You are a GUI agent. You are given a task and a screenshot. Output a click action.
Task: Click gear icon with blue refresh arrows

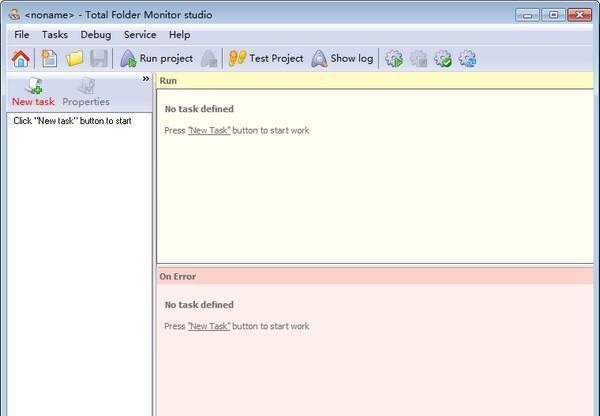pos(468,59)
